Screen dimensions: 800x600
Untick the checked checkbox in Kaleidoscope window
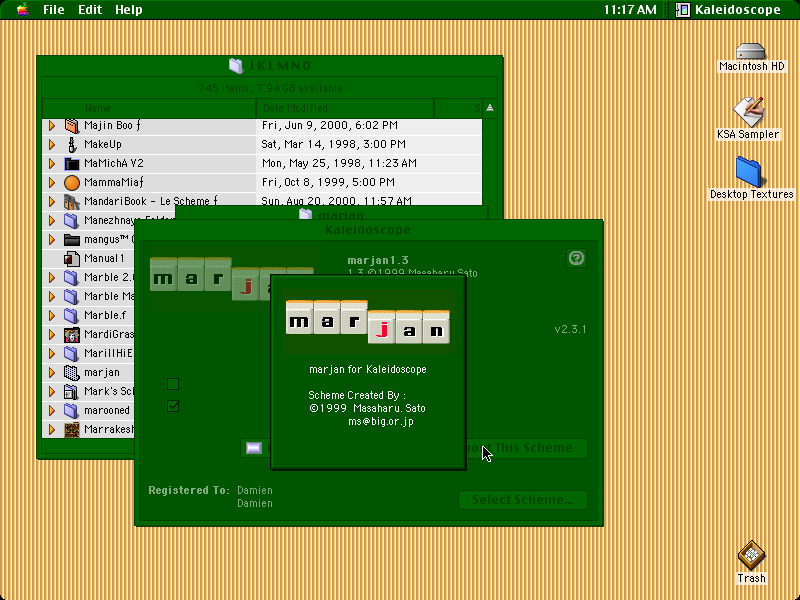pos(173,406)
